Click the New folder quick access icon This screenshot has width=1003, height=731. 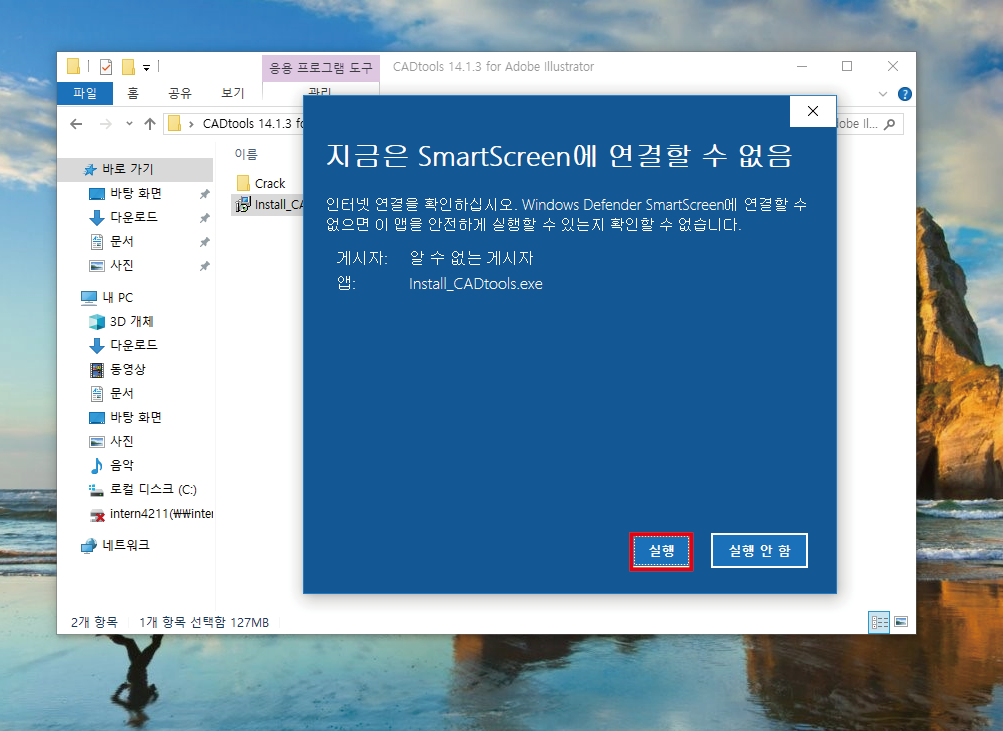tap(128, 67)
